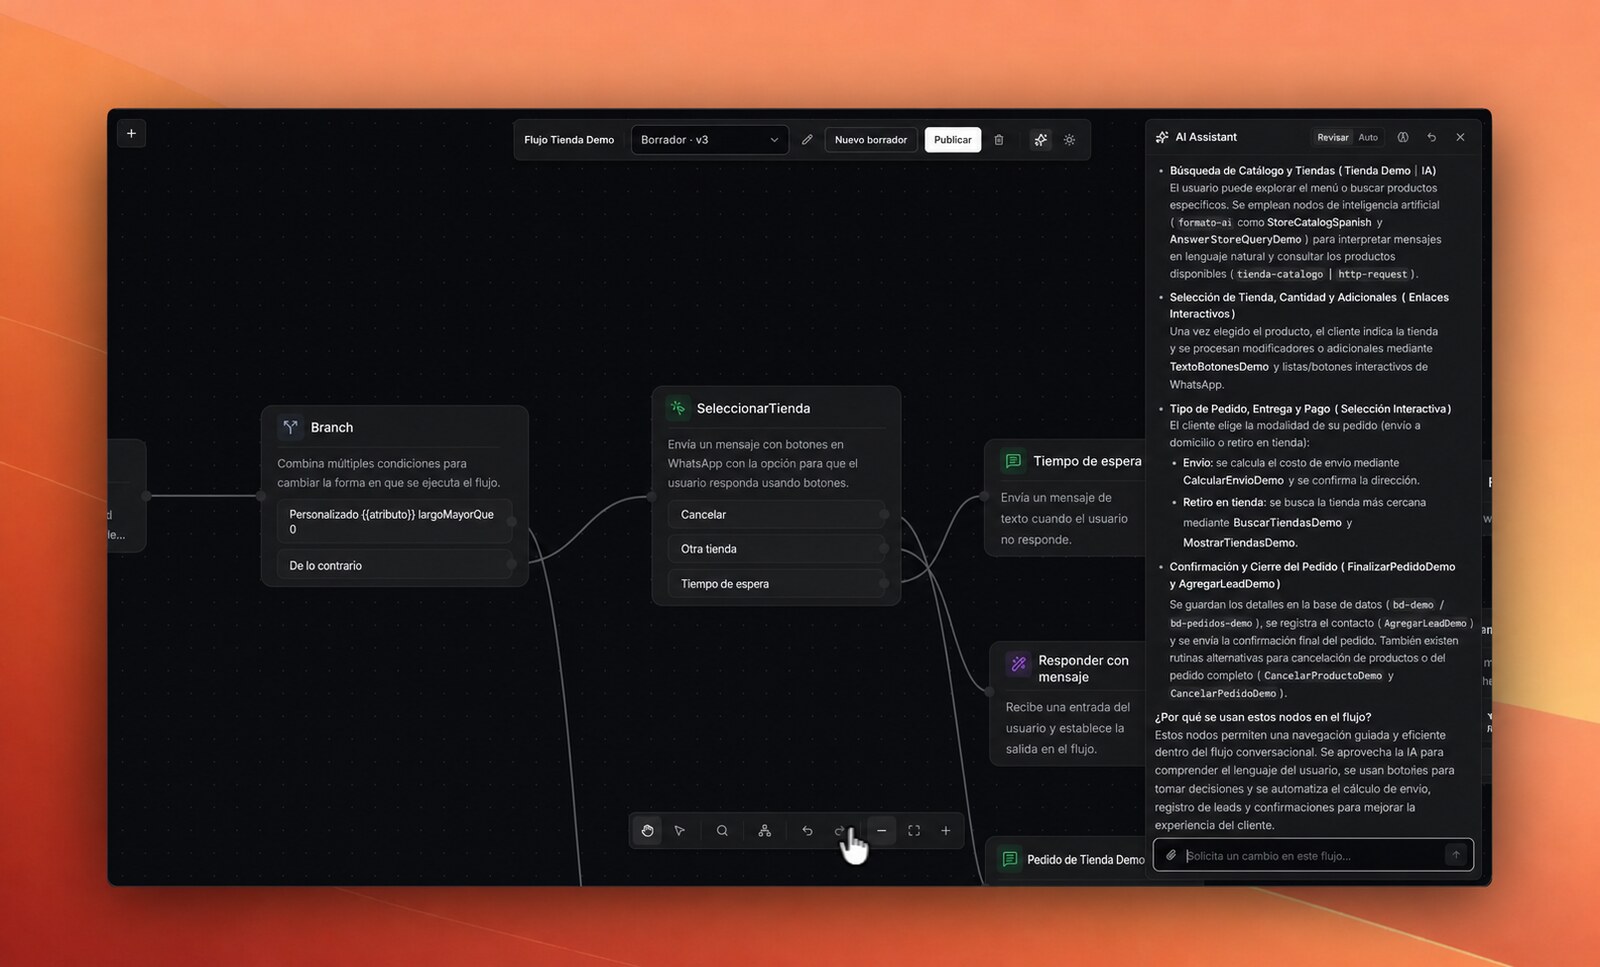Image resolution: width=1600 pixels, height=967 pixels.
Task: Switch assistant mode to Revisar
Action: (1332, 137)
